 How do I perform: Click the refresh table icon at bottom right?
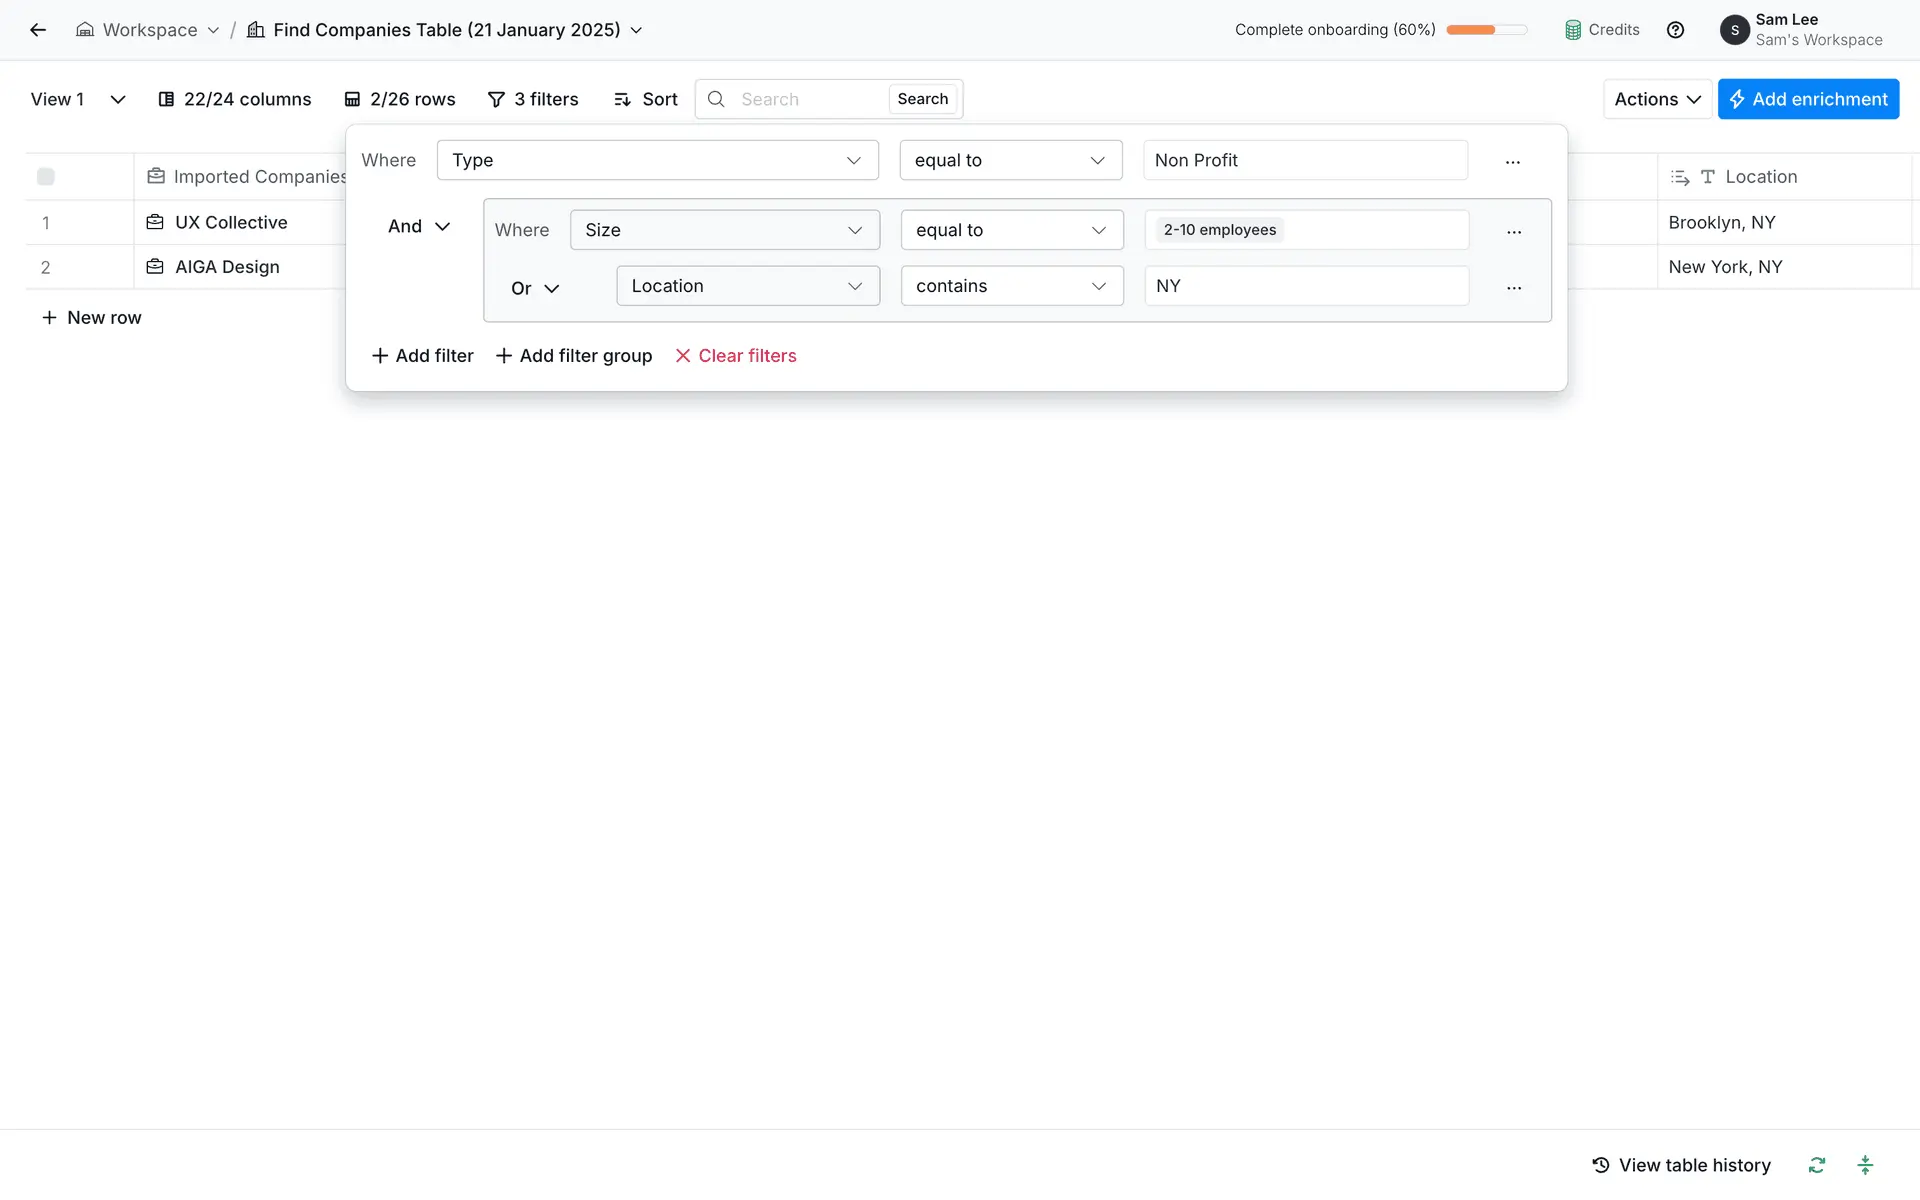click(1816, 1165)
